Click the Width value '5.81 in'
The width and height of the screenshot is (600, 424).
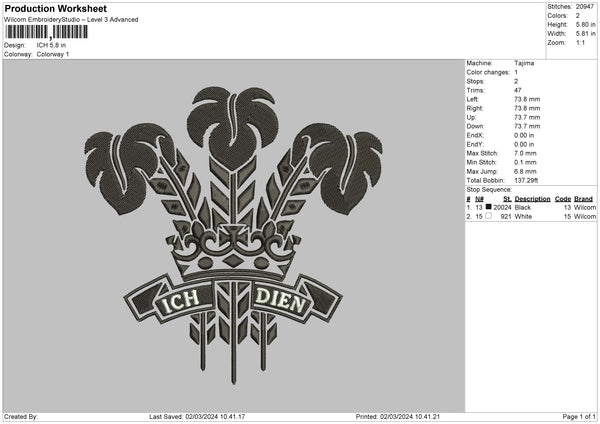click(585, 34)
